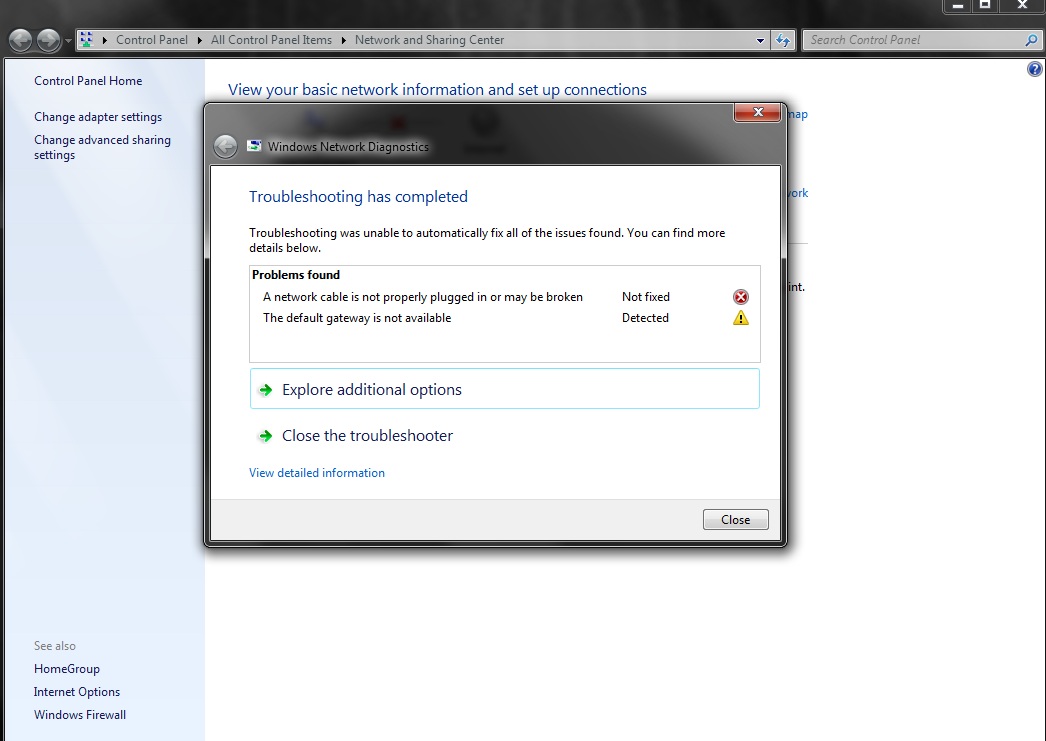
Task: Open the address bar history dropdown
Action: click(760, 41)
